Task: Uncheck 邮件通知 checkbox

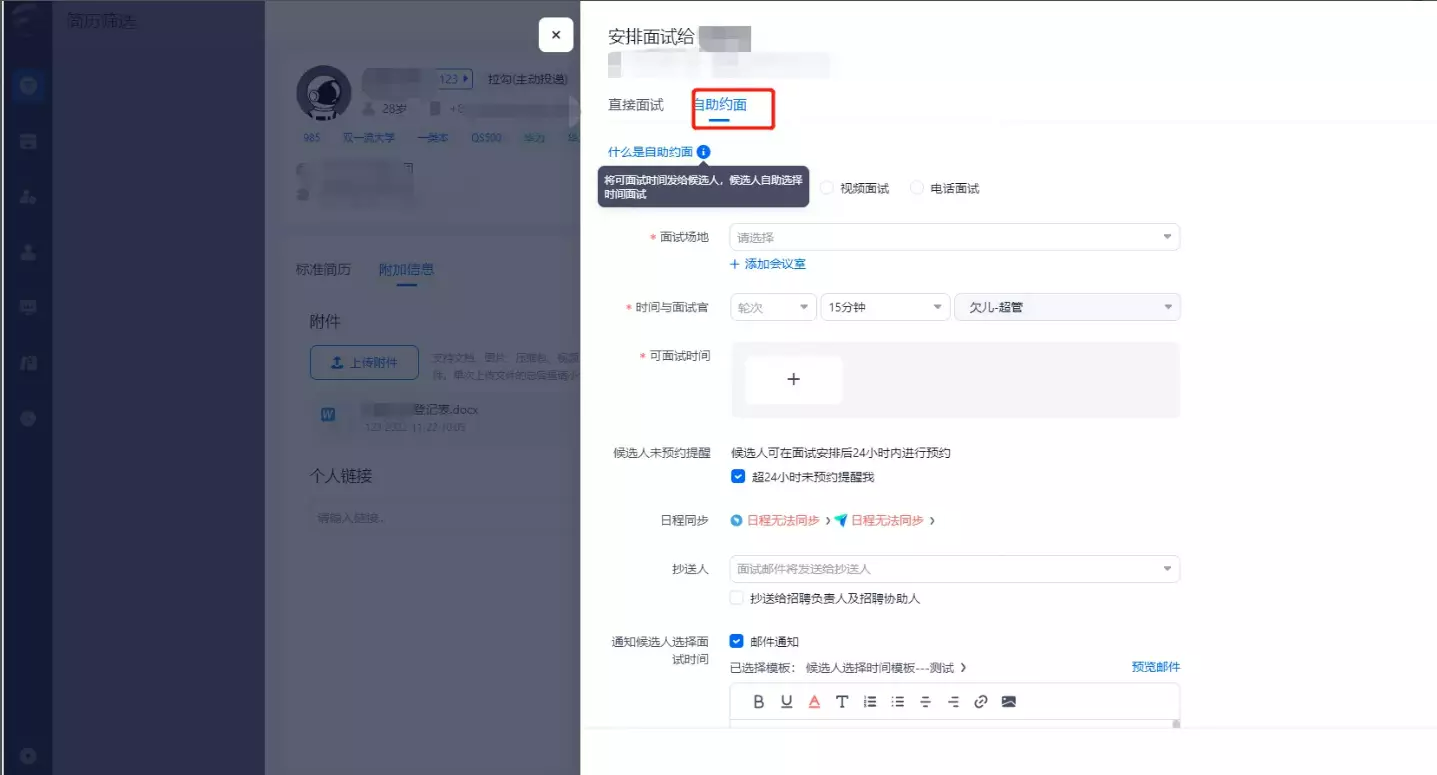Action: (x=737, y=642)
